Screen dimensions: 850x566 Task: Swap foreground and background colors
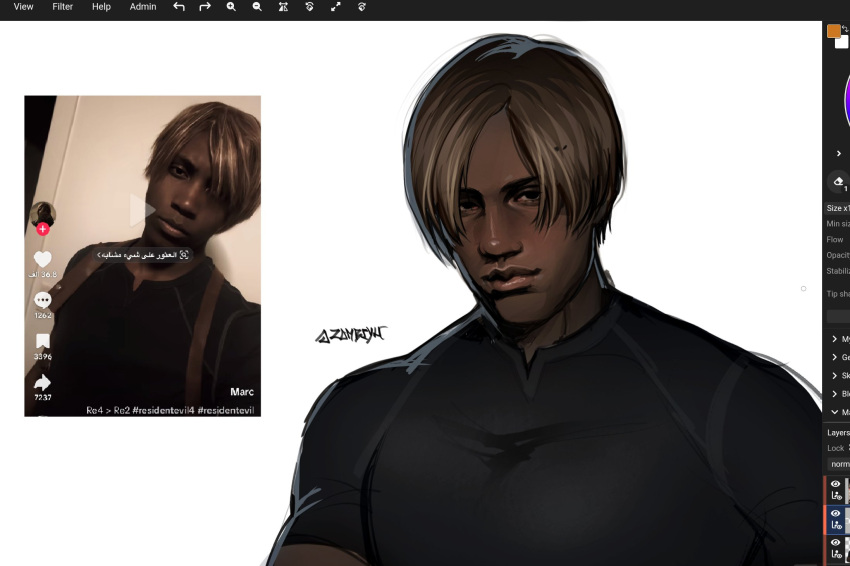click(845, 28)
